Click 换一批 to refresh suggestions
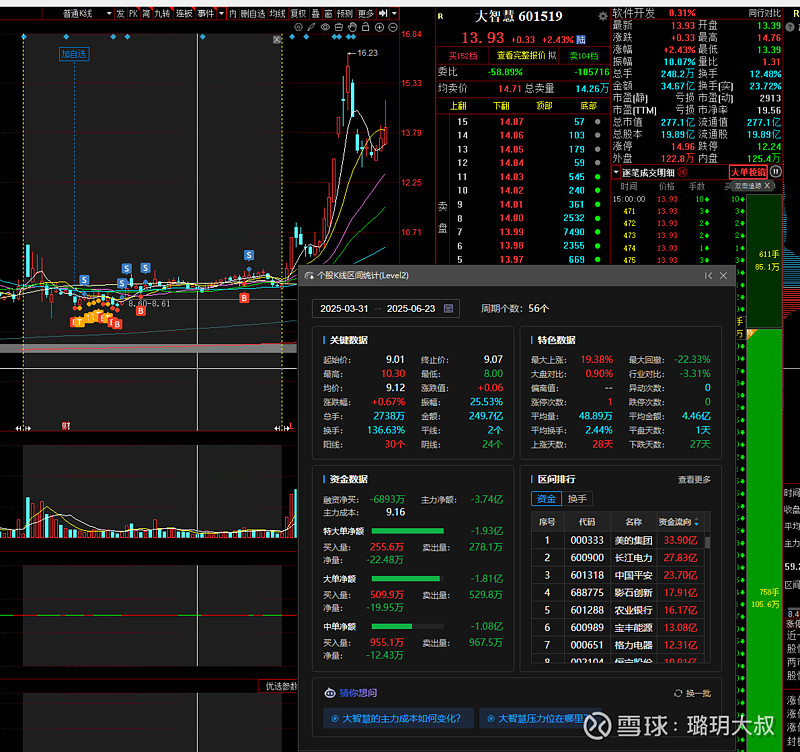Screen dimensions: 800x752 coord(692,693)
